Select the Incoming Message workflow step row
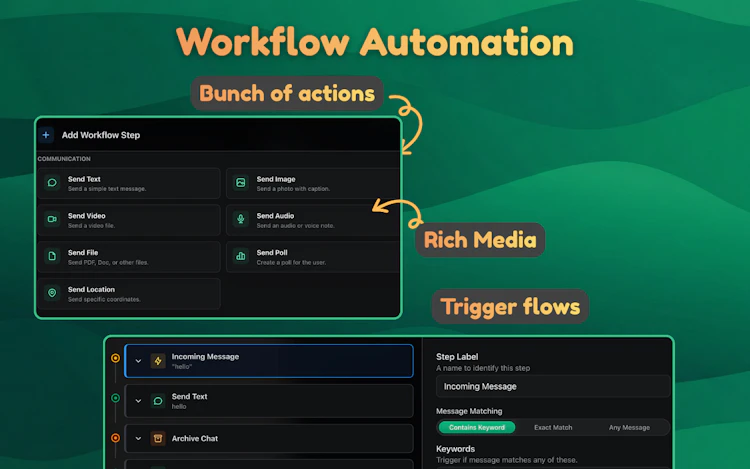 pyautogui.click(x=269, y=361)
